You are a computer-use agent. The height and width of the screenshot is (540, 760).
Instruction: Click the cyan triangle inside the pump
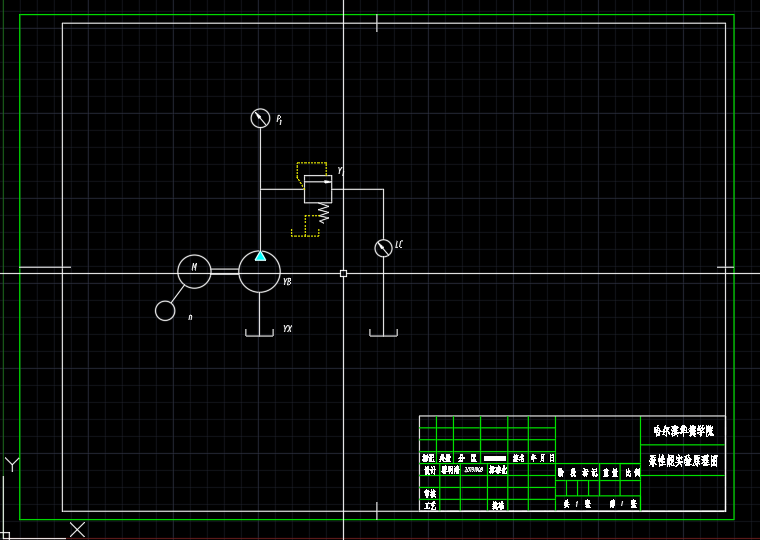tap(260, 256)
